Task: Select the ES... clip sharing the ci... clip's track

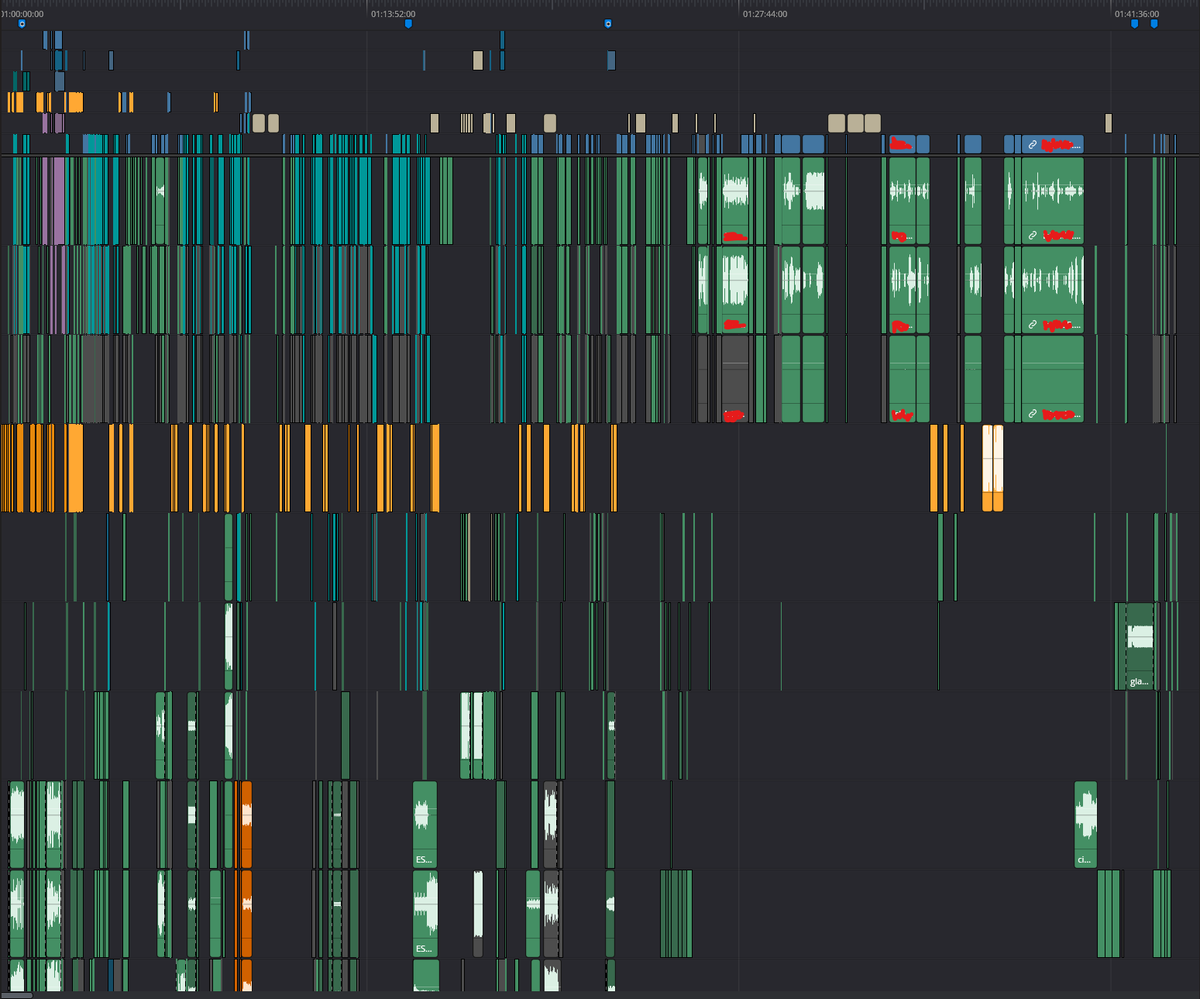Action: (425, 824)
